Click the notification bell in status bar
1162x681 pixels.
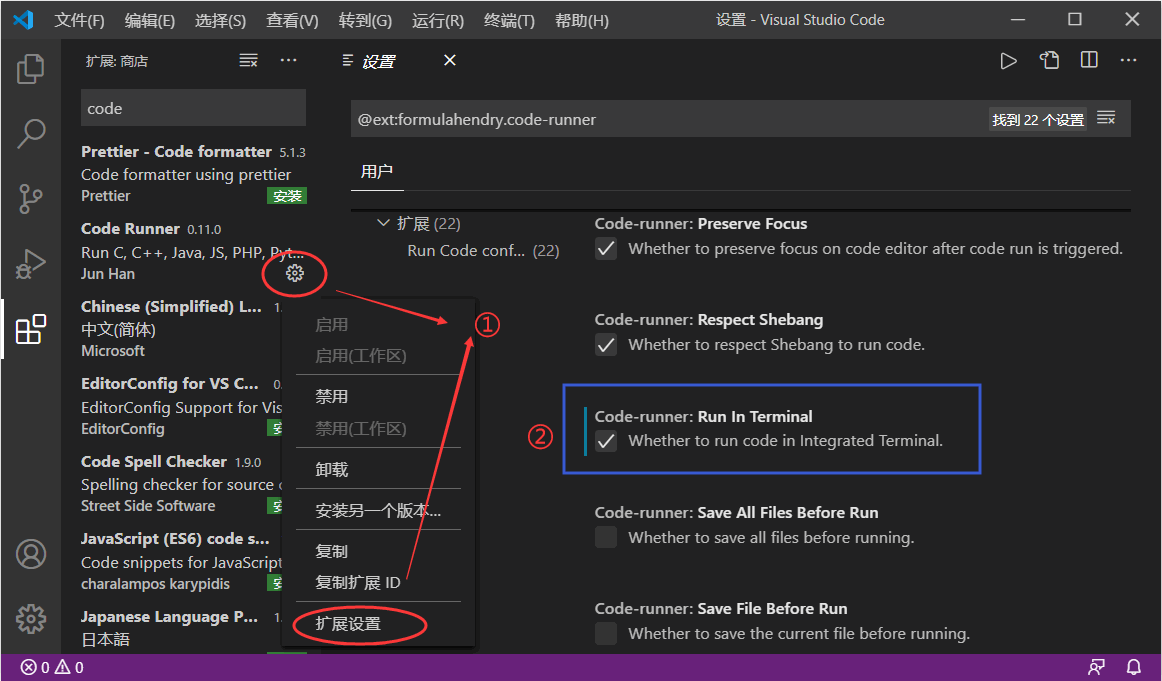pos(1133,666)
